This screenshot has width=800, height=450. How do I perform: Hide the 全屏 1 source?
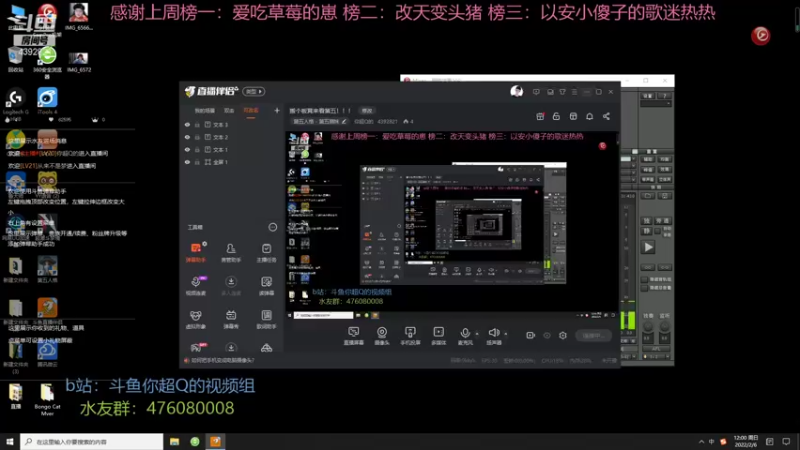tap(187, 162)
